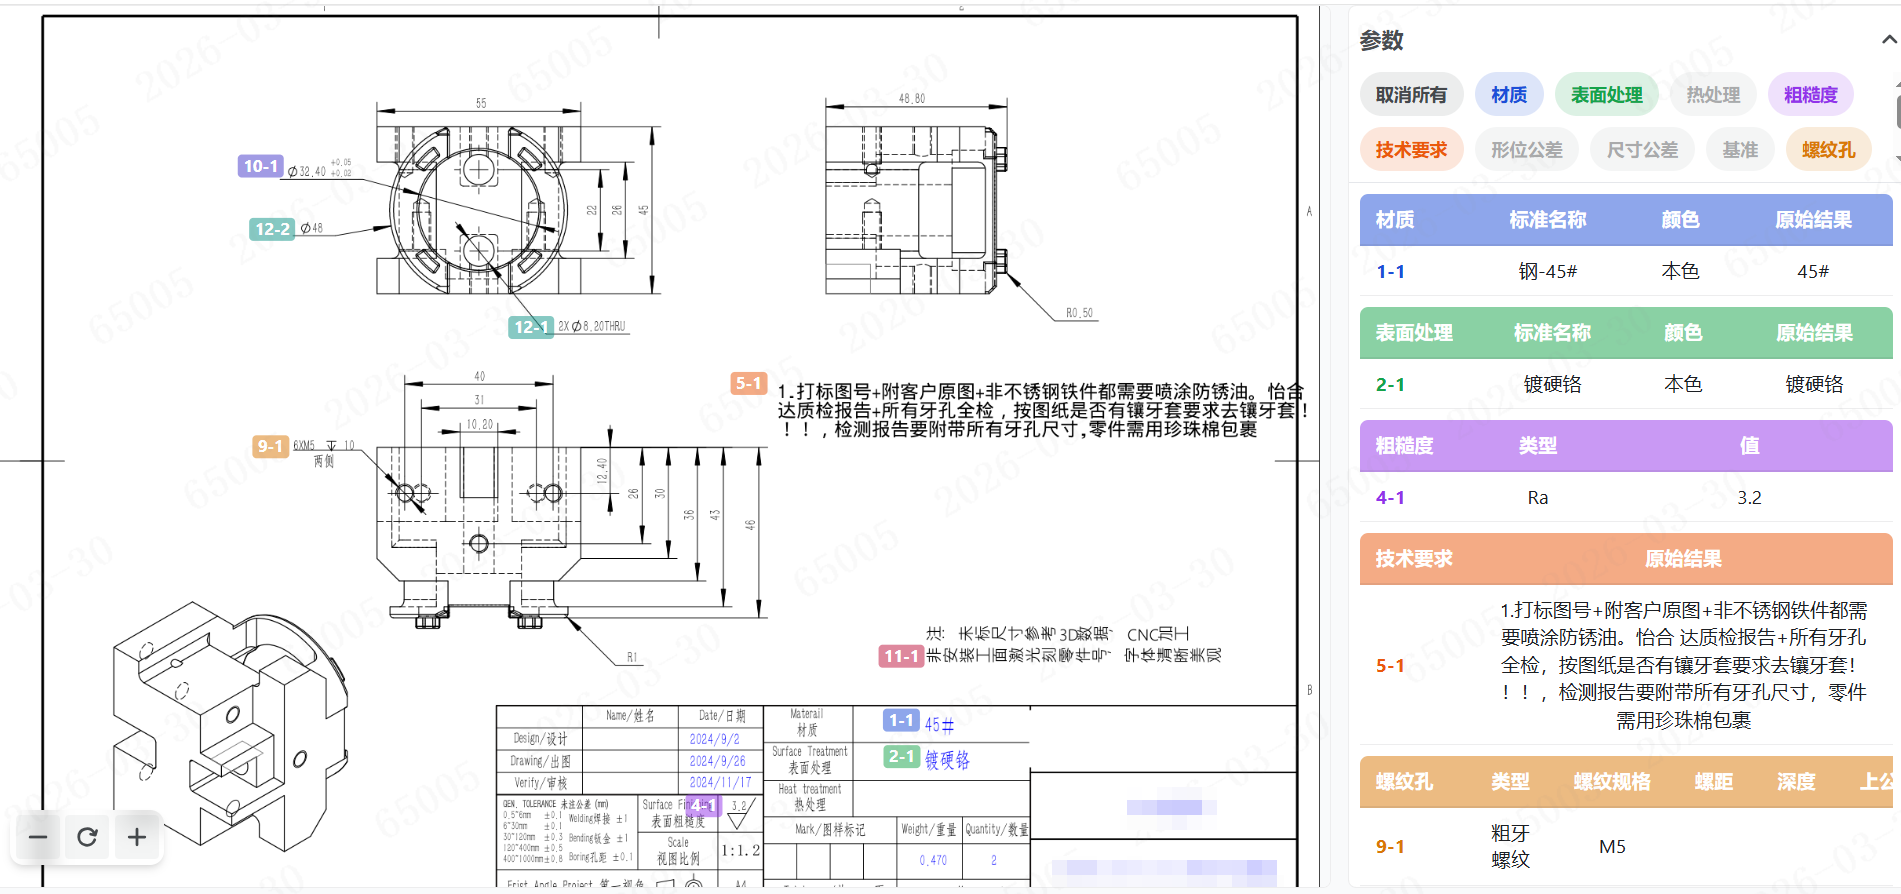Toggle the 技术要求 filter tag
The height and width of the screenshot is (894, 1901).
1411,150
